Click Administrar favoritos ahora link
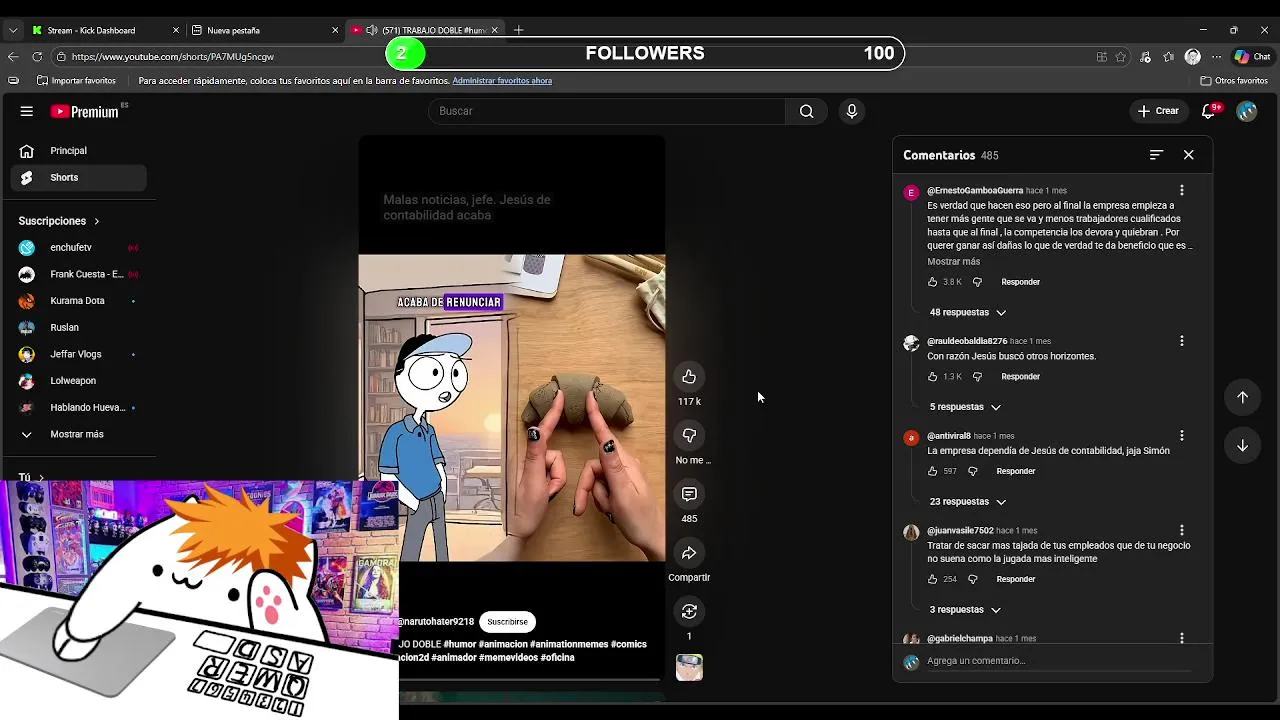This screenshot has width=1280, height=720. (502, 81)
